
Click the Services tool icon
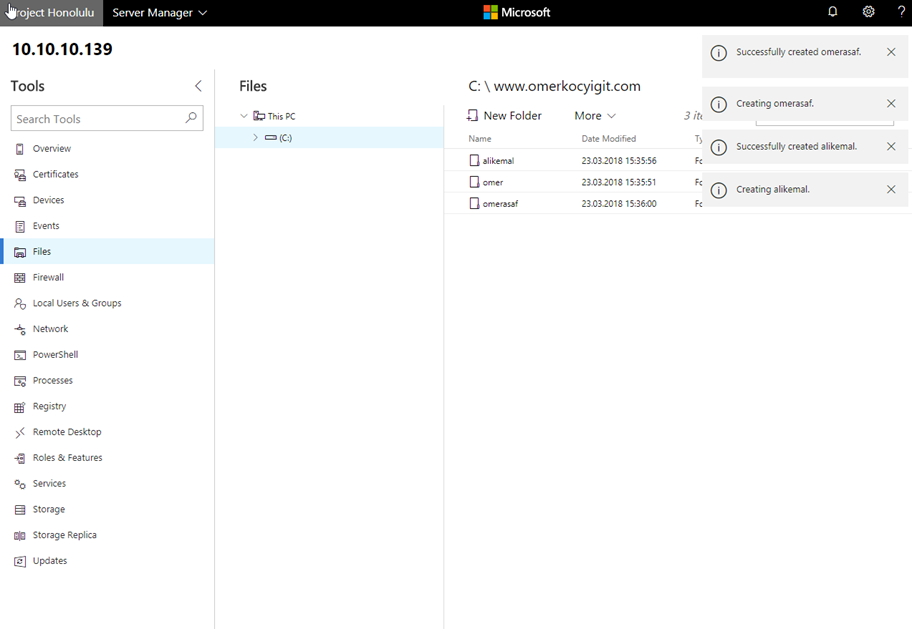coord(20,484)
